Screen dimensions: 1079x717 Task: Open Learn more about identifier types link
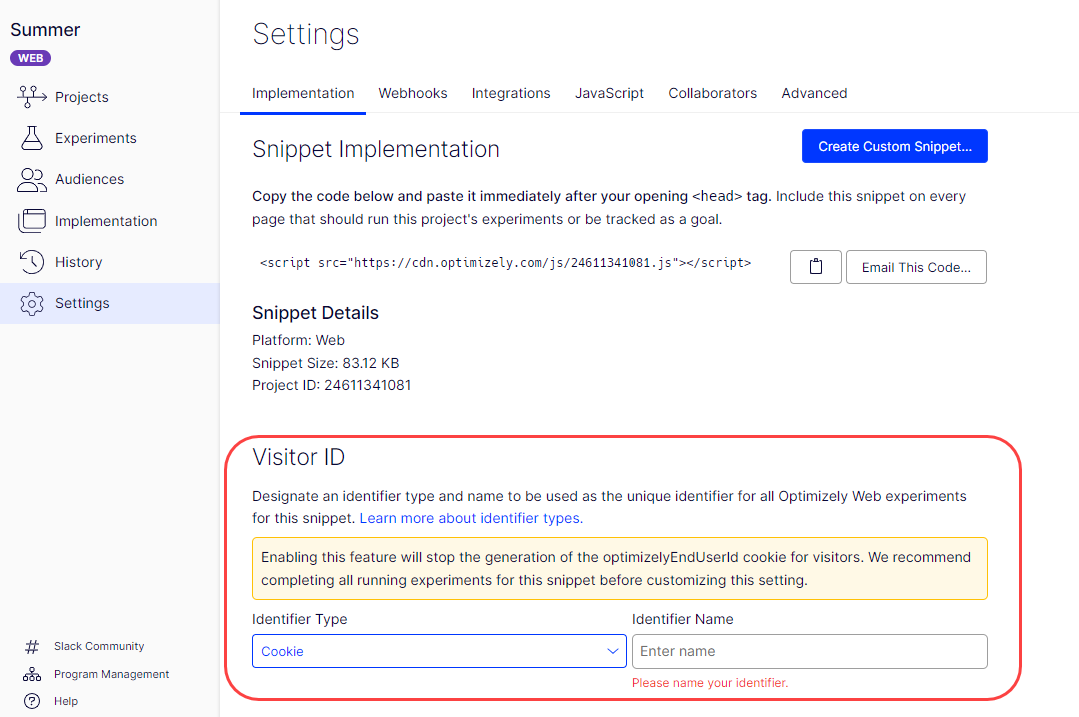click(471, 518)
